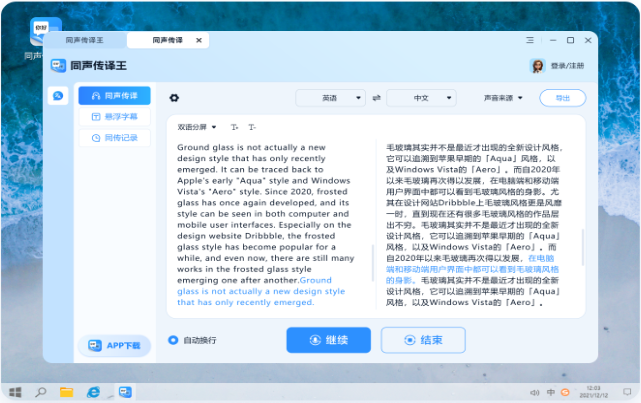641x403 pixels.
Task: Open the notification center icon
Action: tap(627, 392)
